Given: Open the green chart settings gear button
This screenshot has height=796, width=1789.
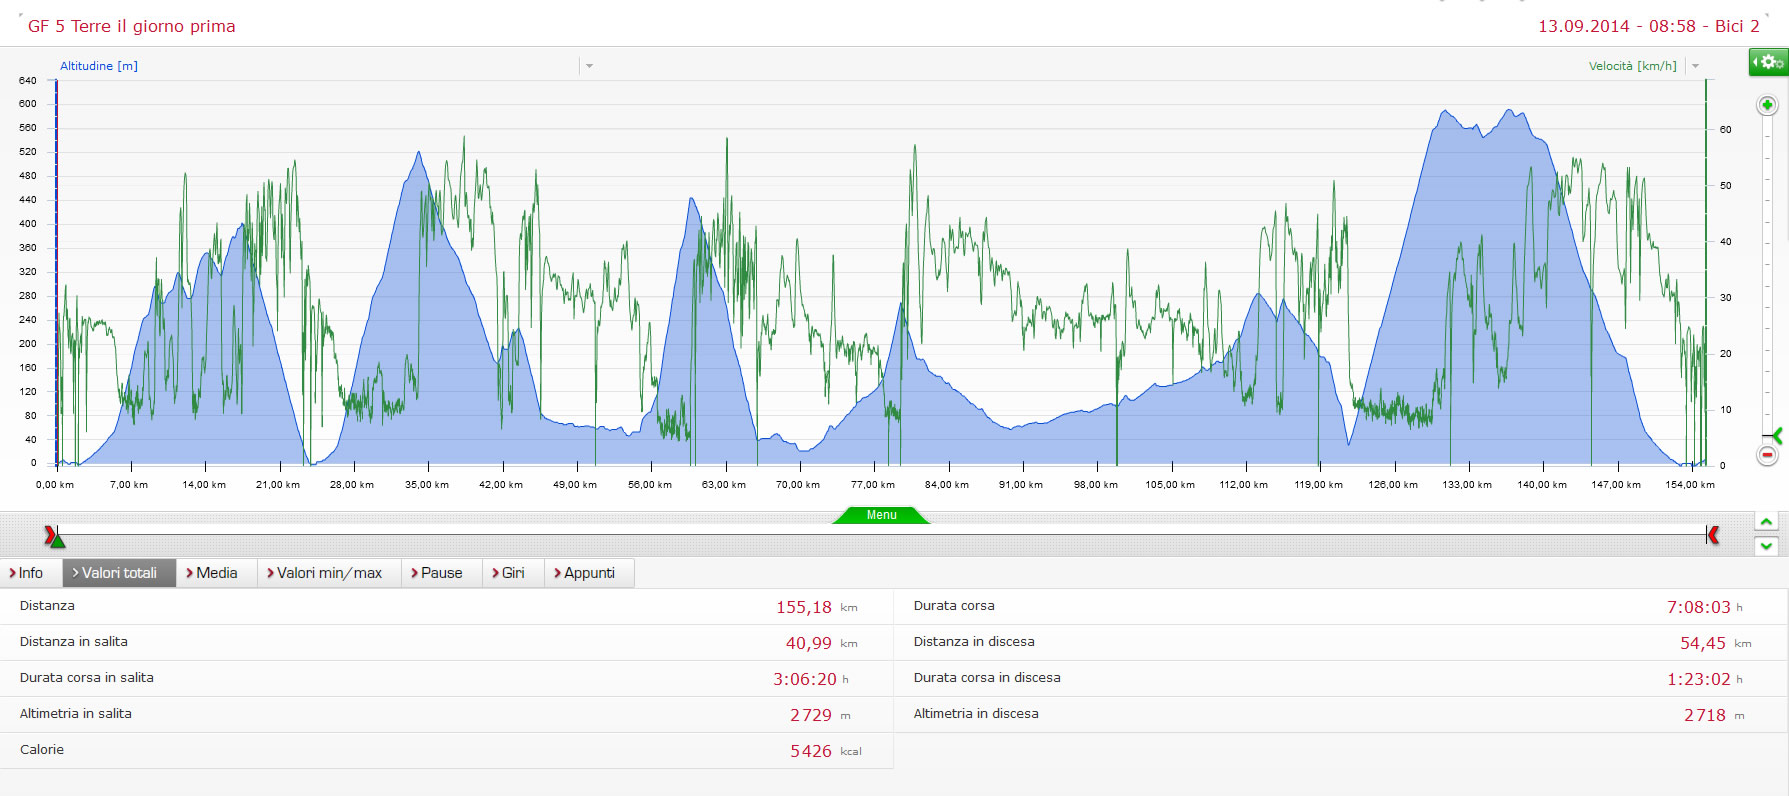Looking at the screenshot, I should [1768, 62].
